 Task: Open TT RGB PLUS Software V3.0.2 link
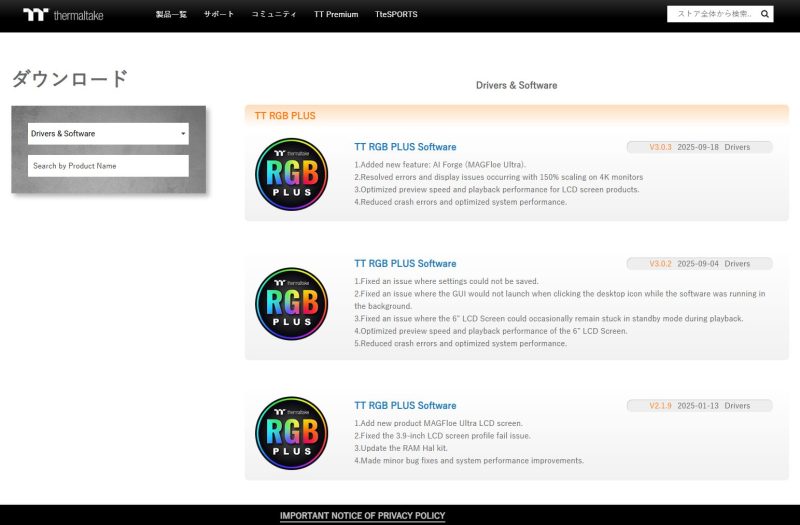click(405, 264)
